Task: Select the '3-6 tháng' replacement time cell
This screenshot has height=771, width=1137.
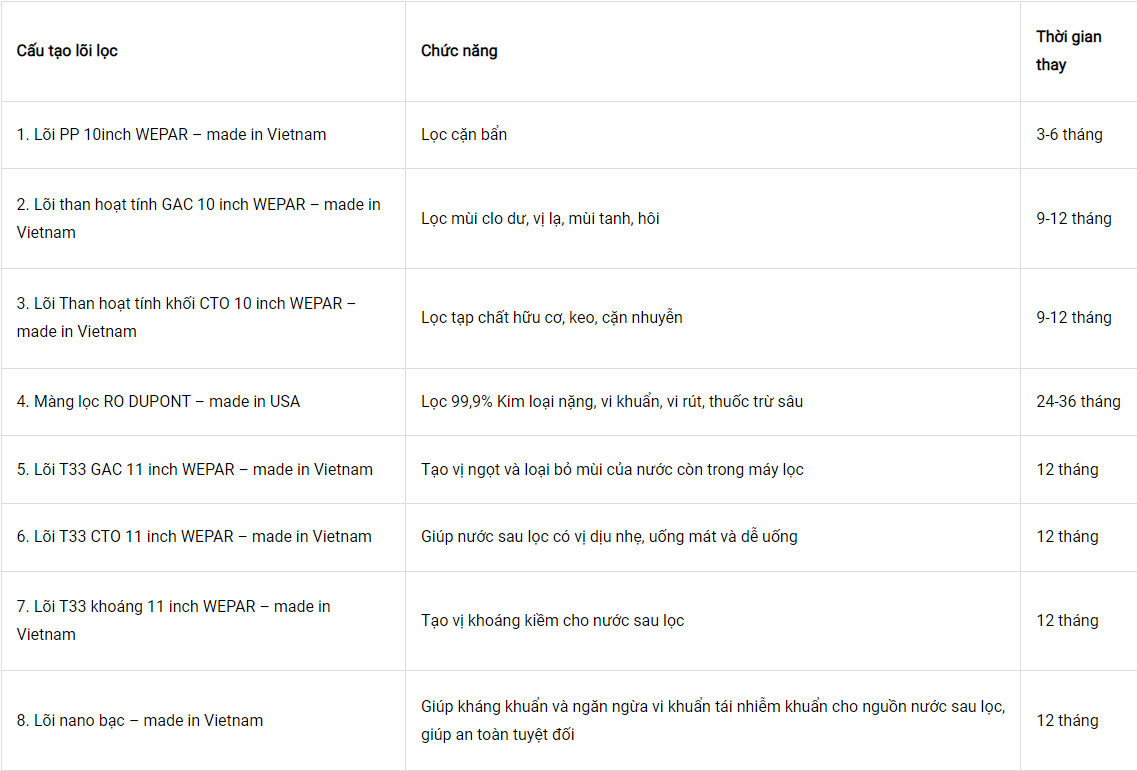Action: point(1069,135)
